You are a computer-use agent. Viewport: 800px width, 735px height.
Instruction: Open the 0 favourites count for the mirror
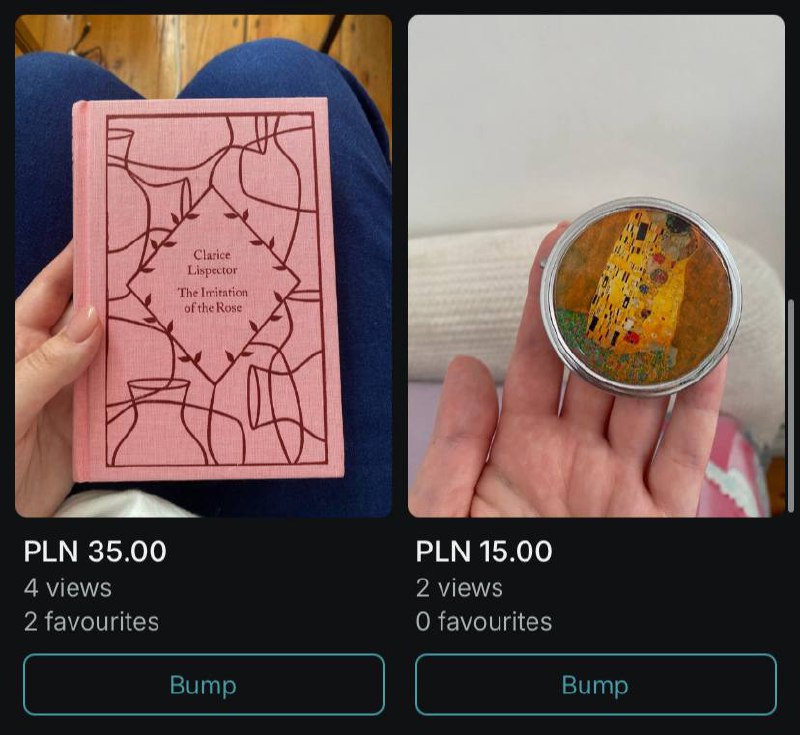click(484, 622)
